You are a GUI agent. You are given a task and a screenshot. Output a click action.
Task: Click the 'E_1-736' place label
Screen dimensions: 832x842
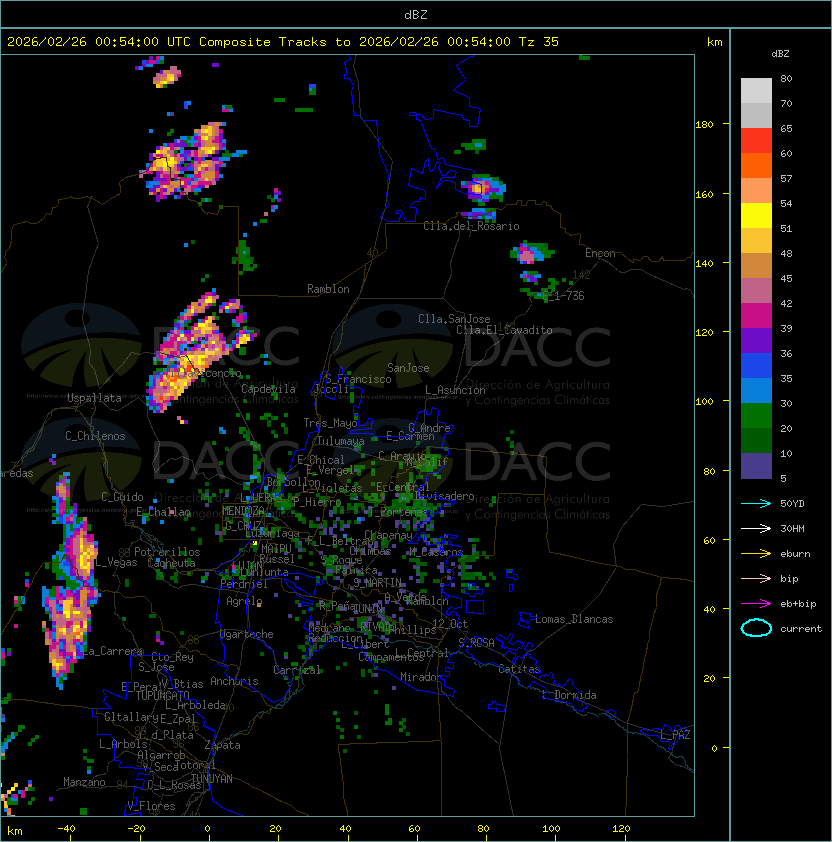coord(563,296)
